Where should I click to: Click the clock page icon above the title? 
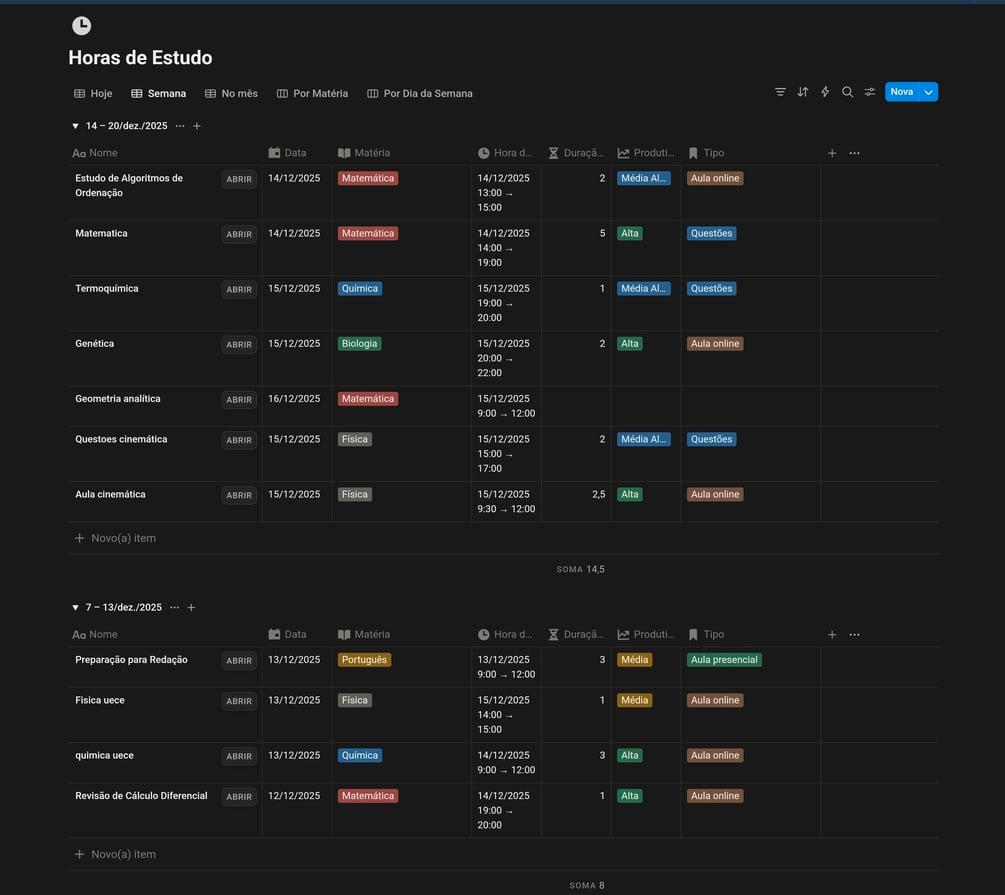pos(81,26)
